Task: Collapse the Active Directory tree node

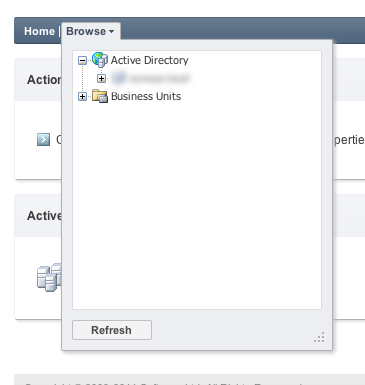Action: (x=82, y=60)
